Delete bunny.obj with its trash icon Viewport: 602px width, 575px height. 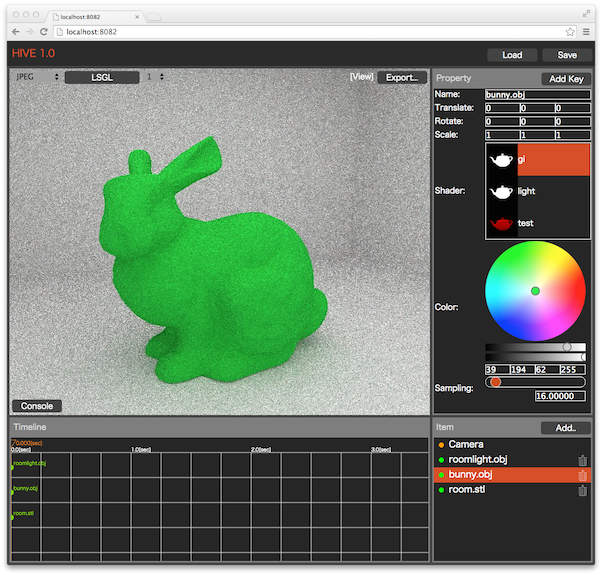click(582, 475)
